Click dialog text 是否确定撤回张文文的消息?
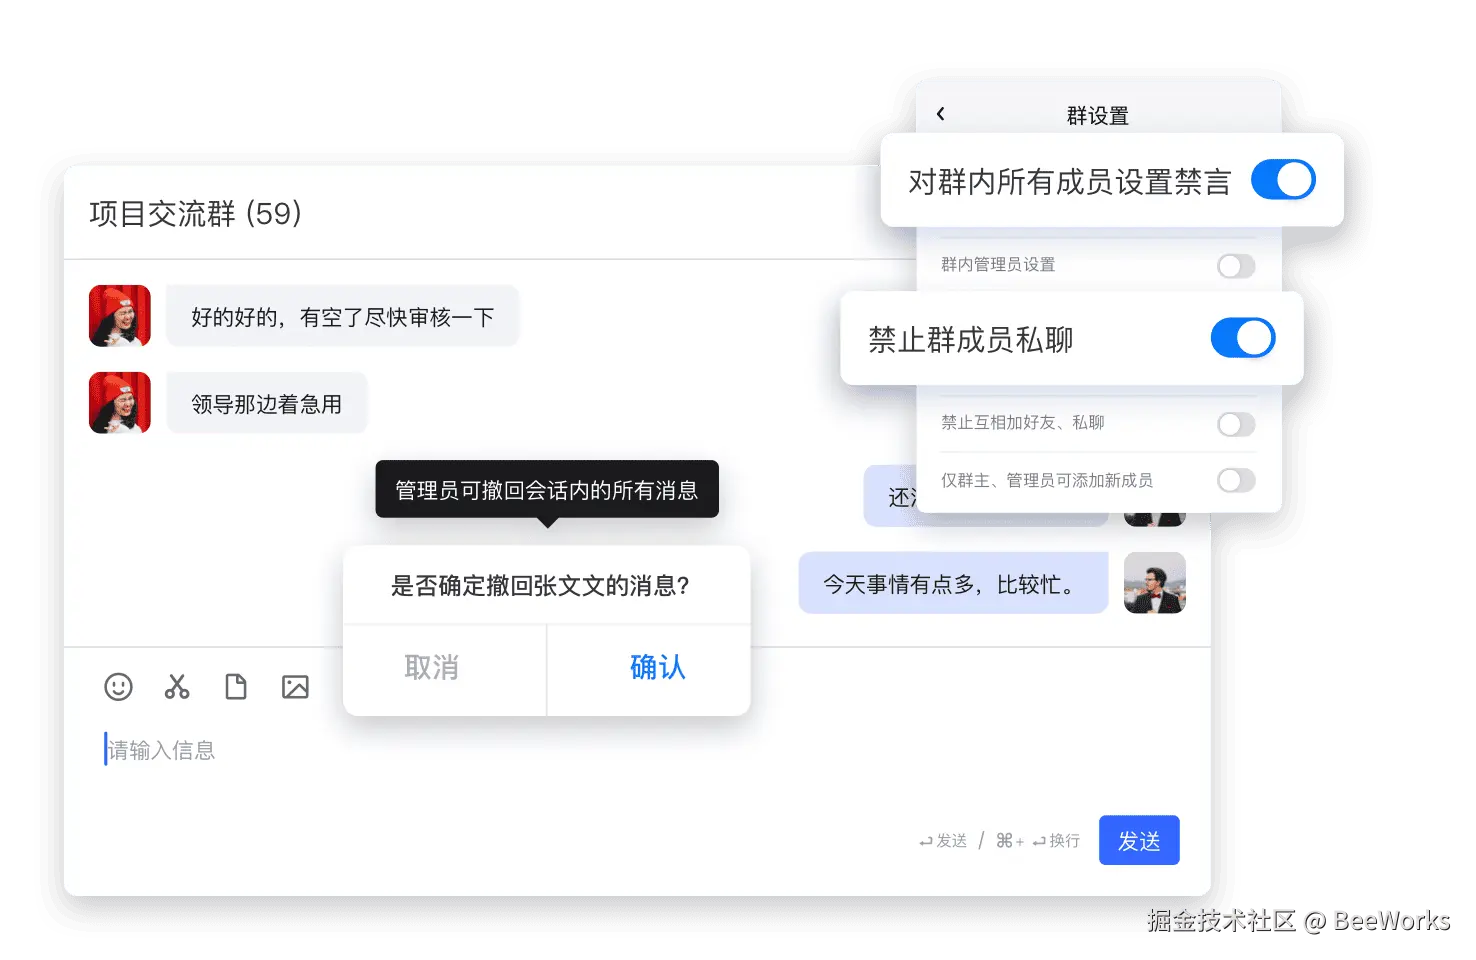 [540, 585]
